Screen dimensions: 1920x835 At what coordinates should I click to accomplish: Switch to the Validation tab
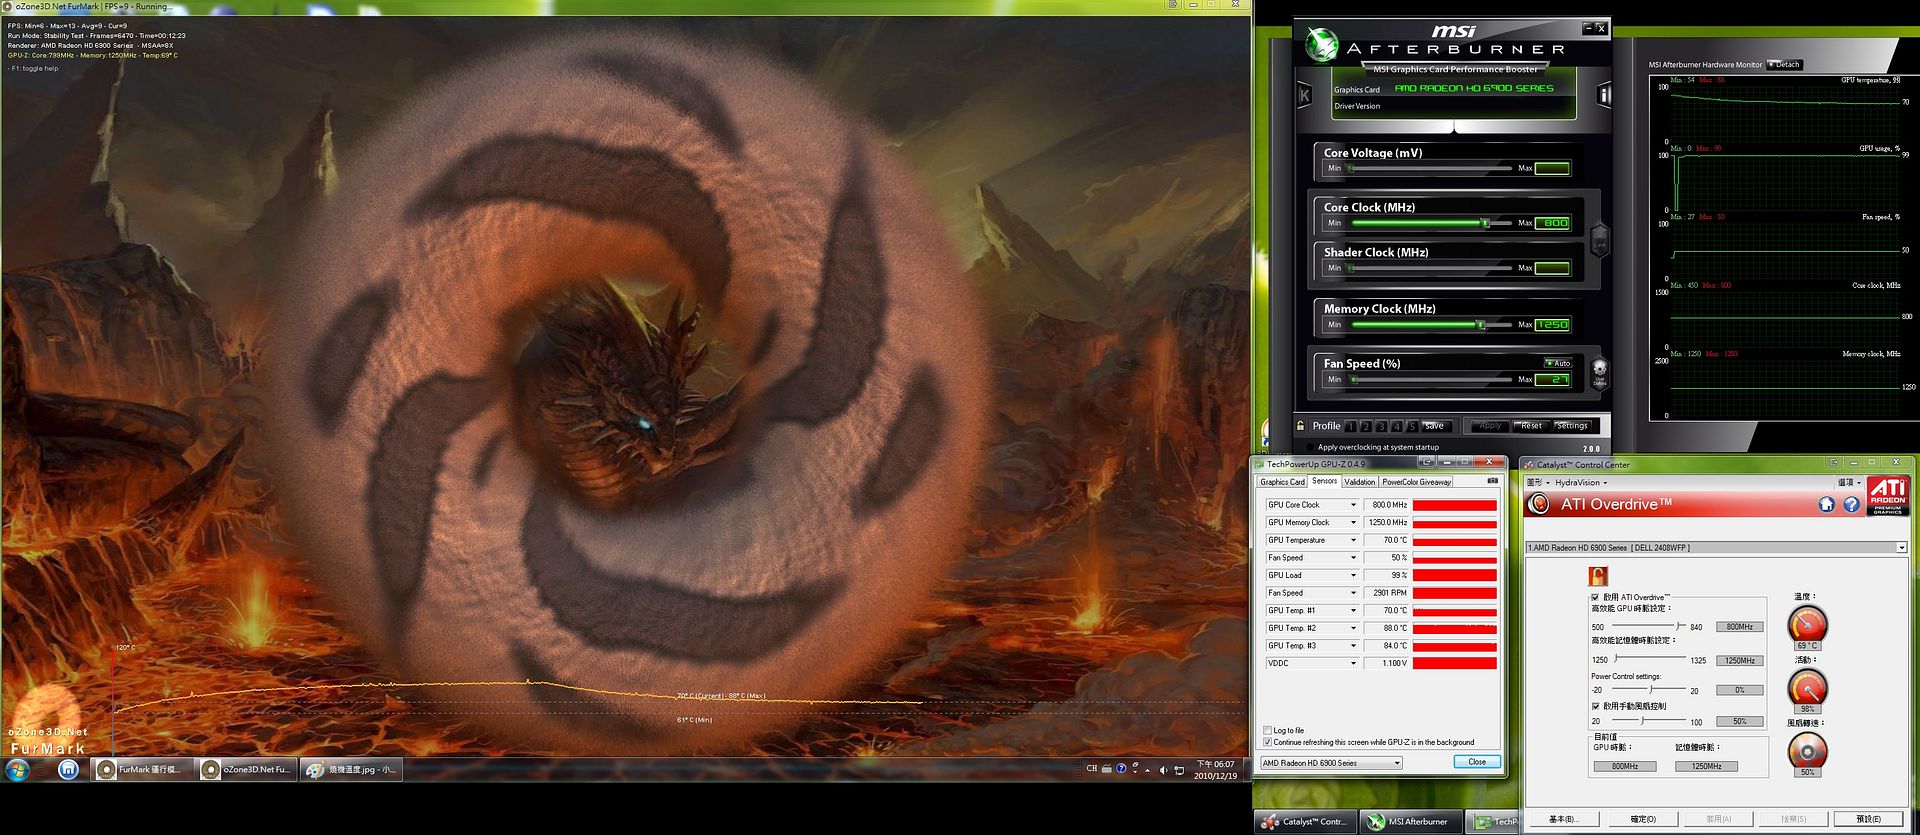[x=1359, y=482]
